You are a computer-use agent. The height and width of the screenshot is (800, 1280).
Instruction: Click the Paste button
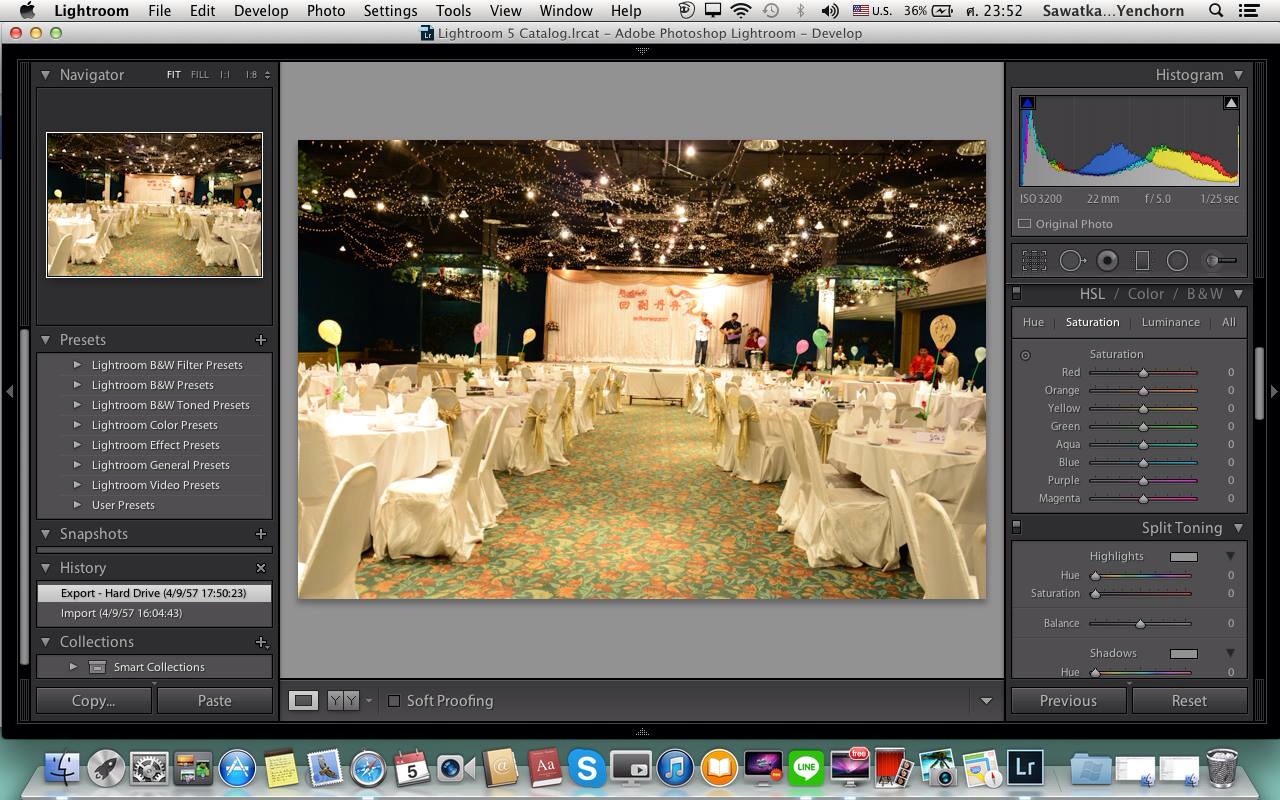[x=214, y=701]
